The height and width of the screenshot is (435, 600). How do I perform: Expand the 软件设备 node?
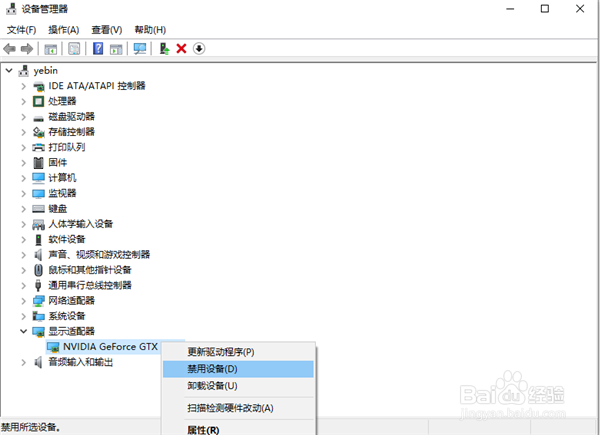[24, 239]
